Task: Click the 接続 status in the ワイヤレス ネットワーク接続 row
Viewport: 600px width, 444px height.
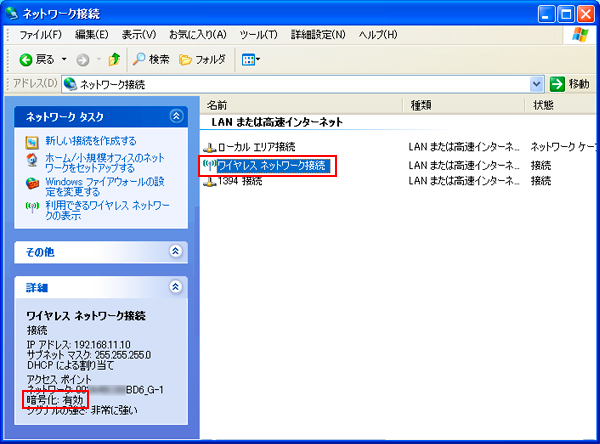Action: (541, 166)
